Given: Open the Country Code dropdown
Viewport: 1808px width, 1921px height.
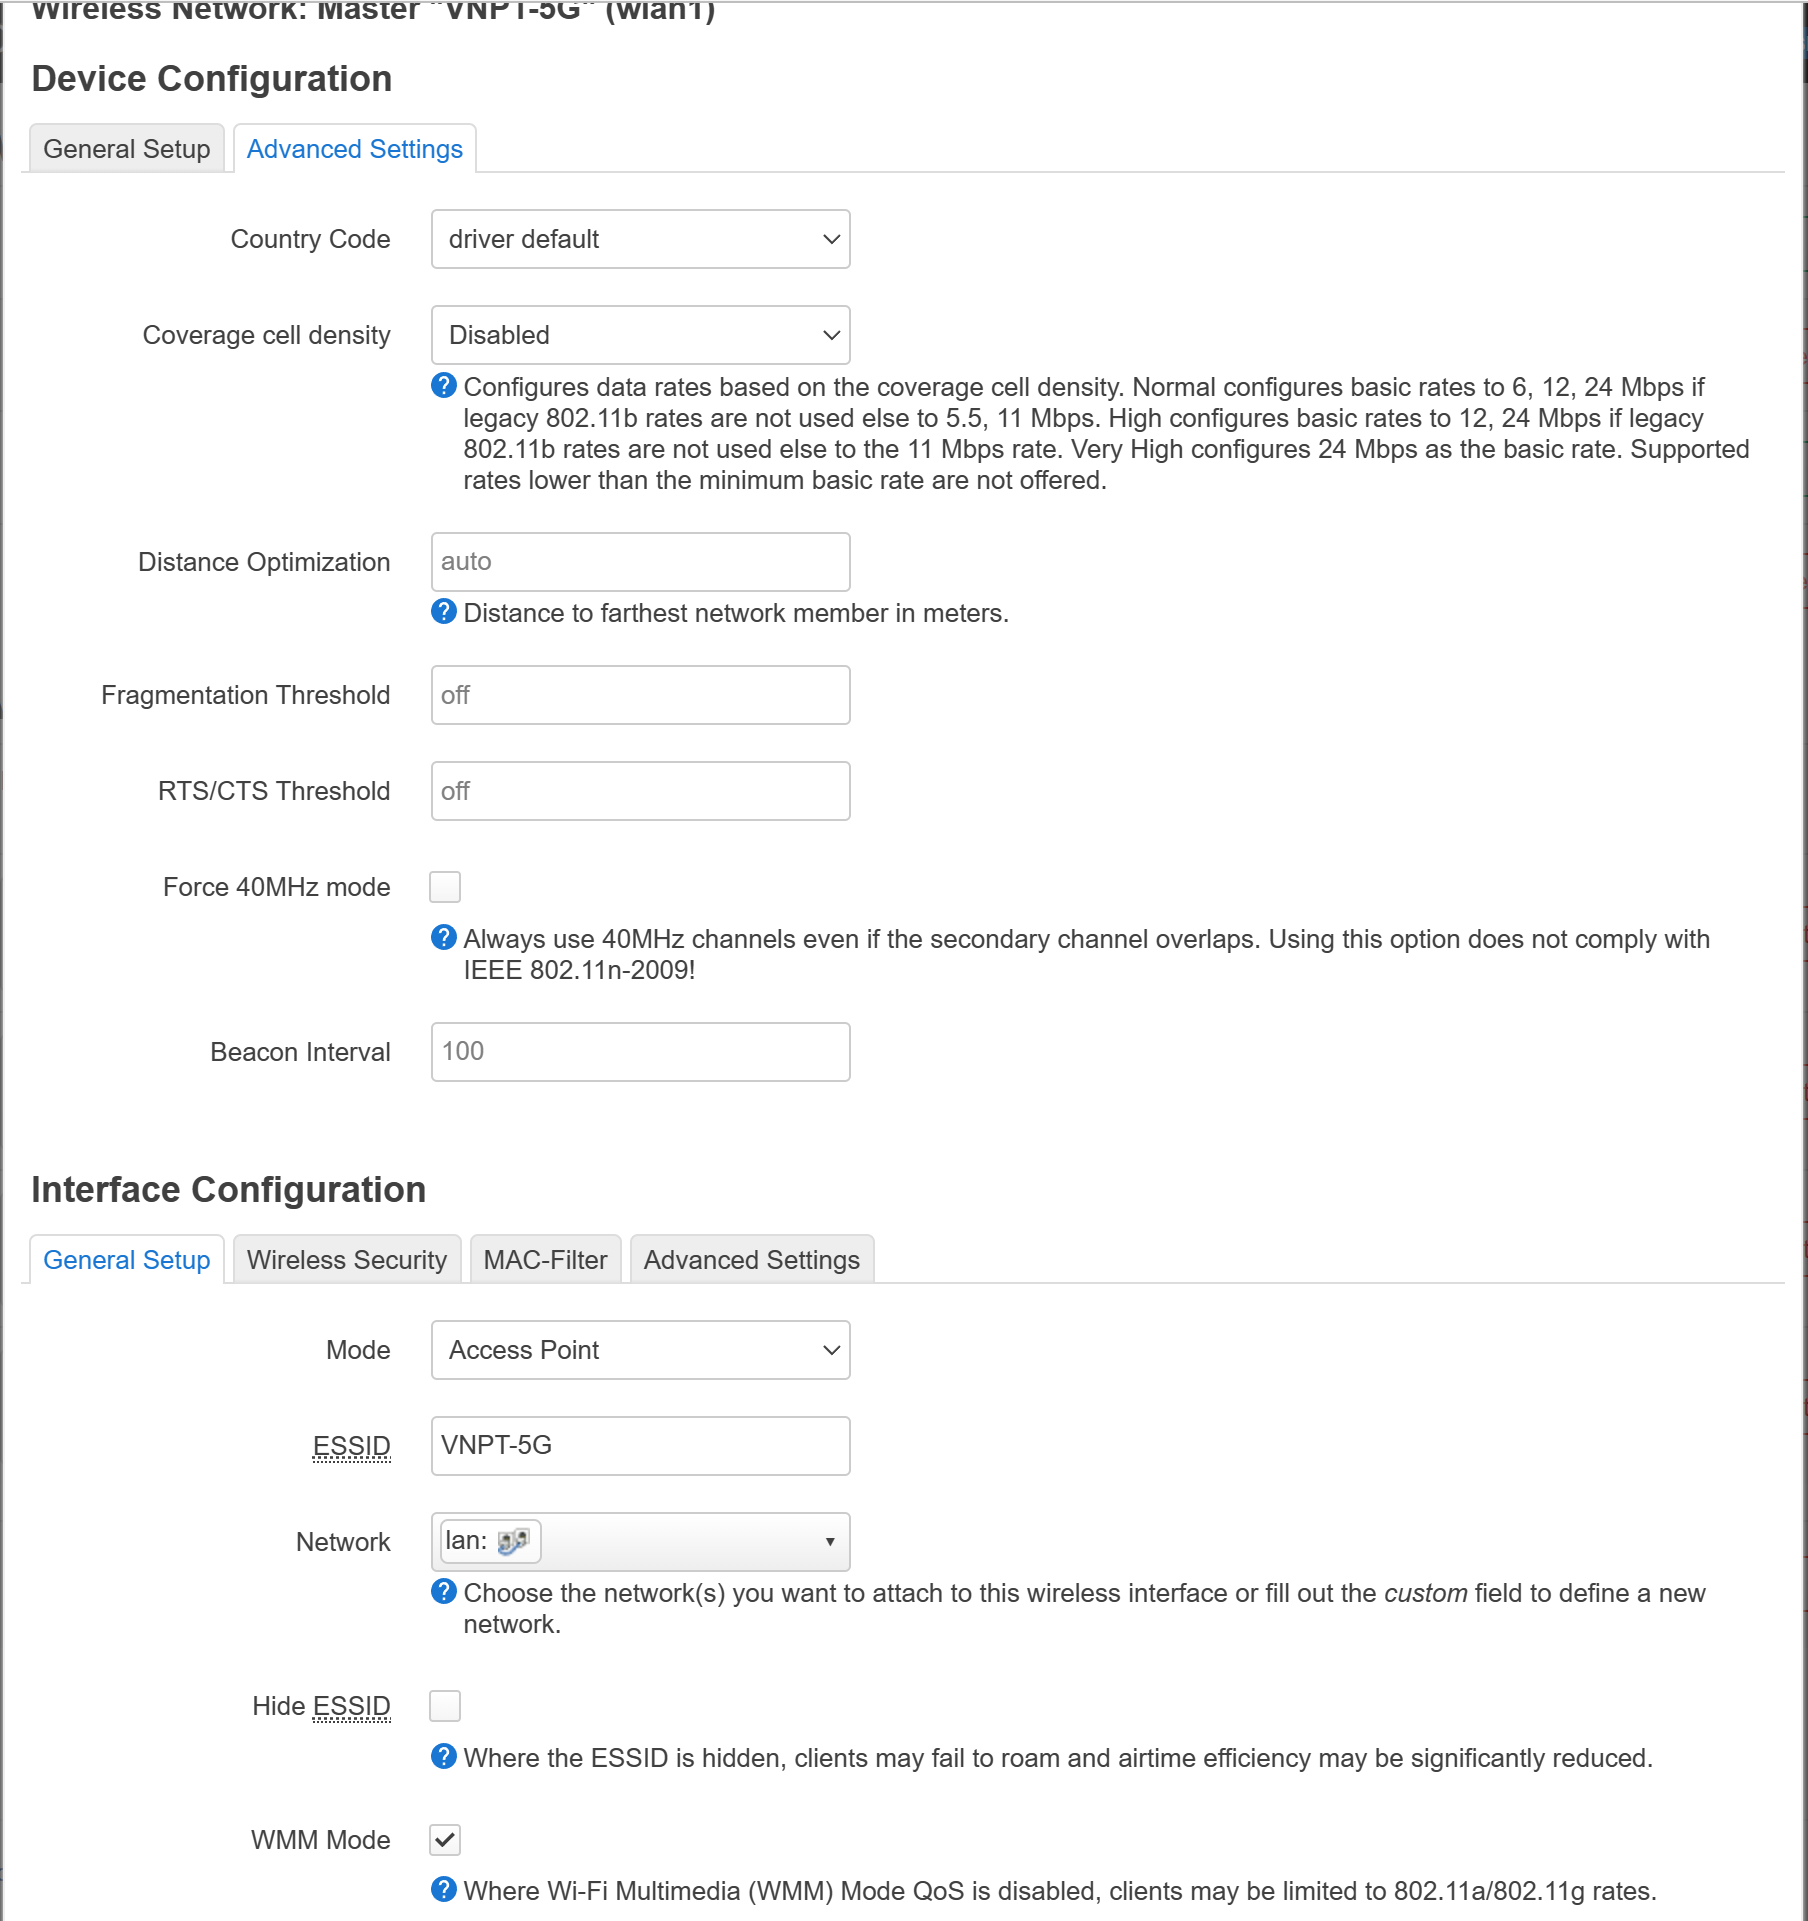Looking at the screenshot, I should tap(641, 239).
